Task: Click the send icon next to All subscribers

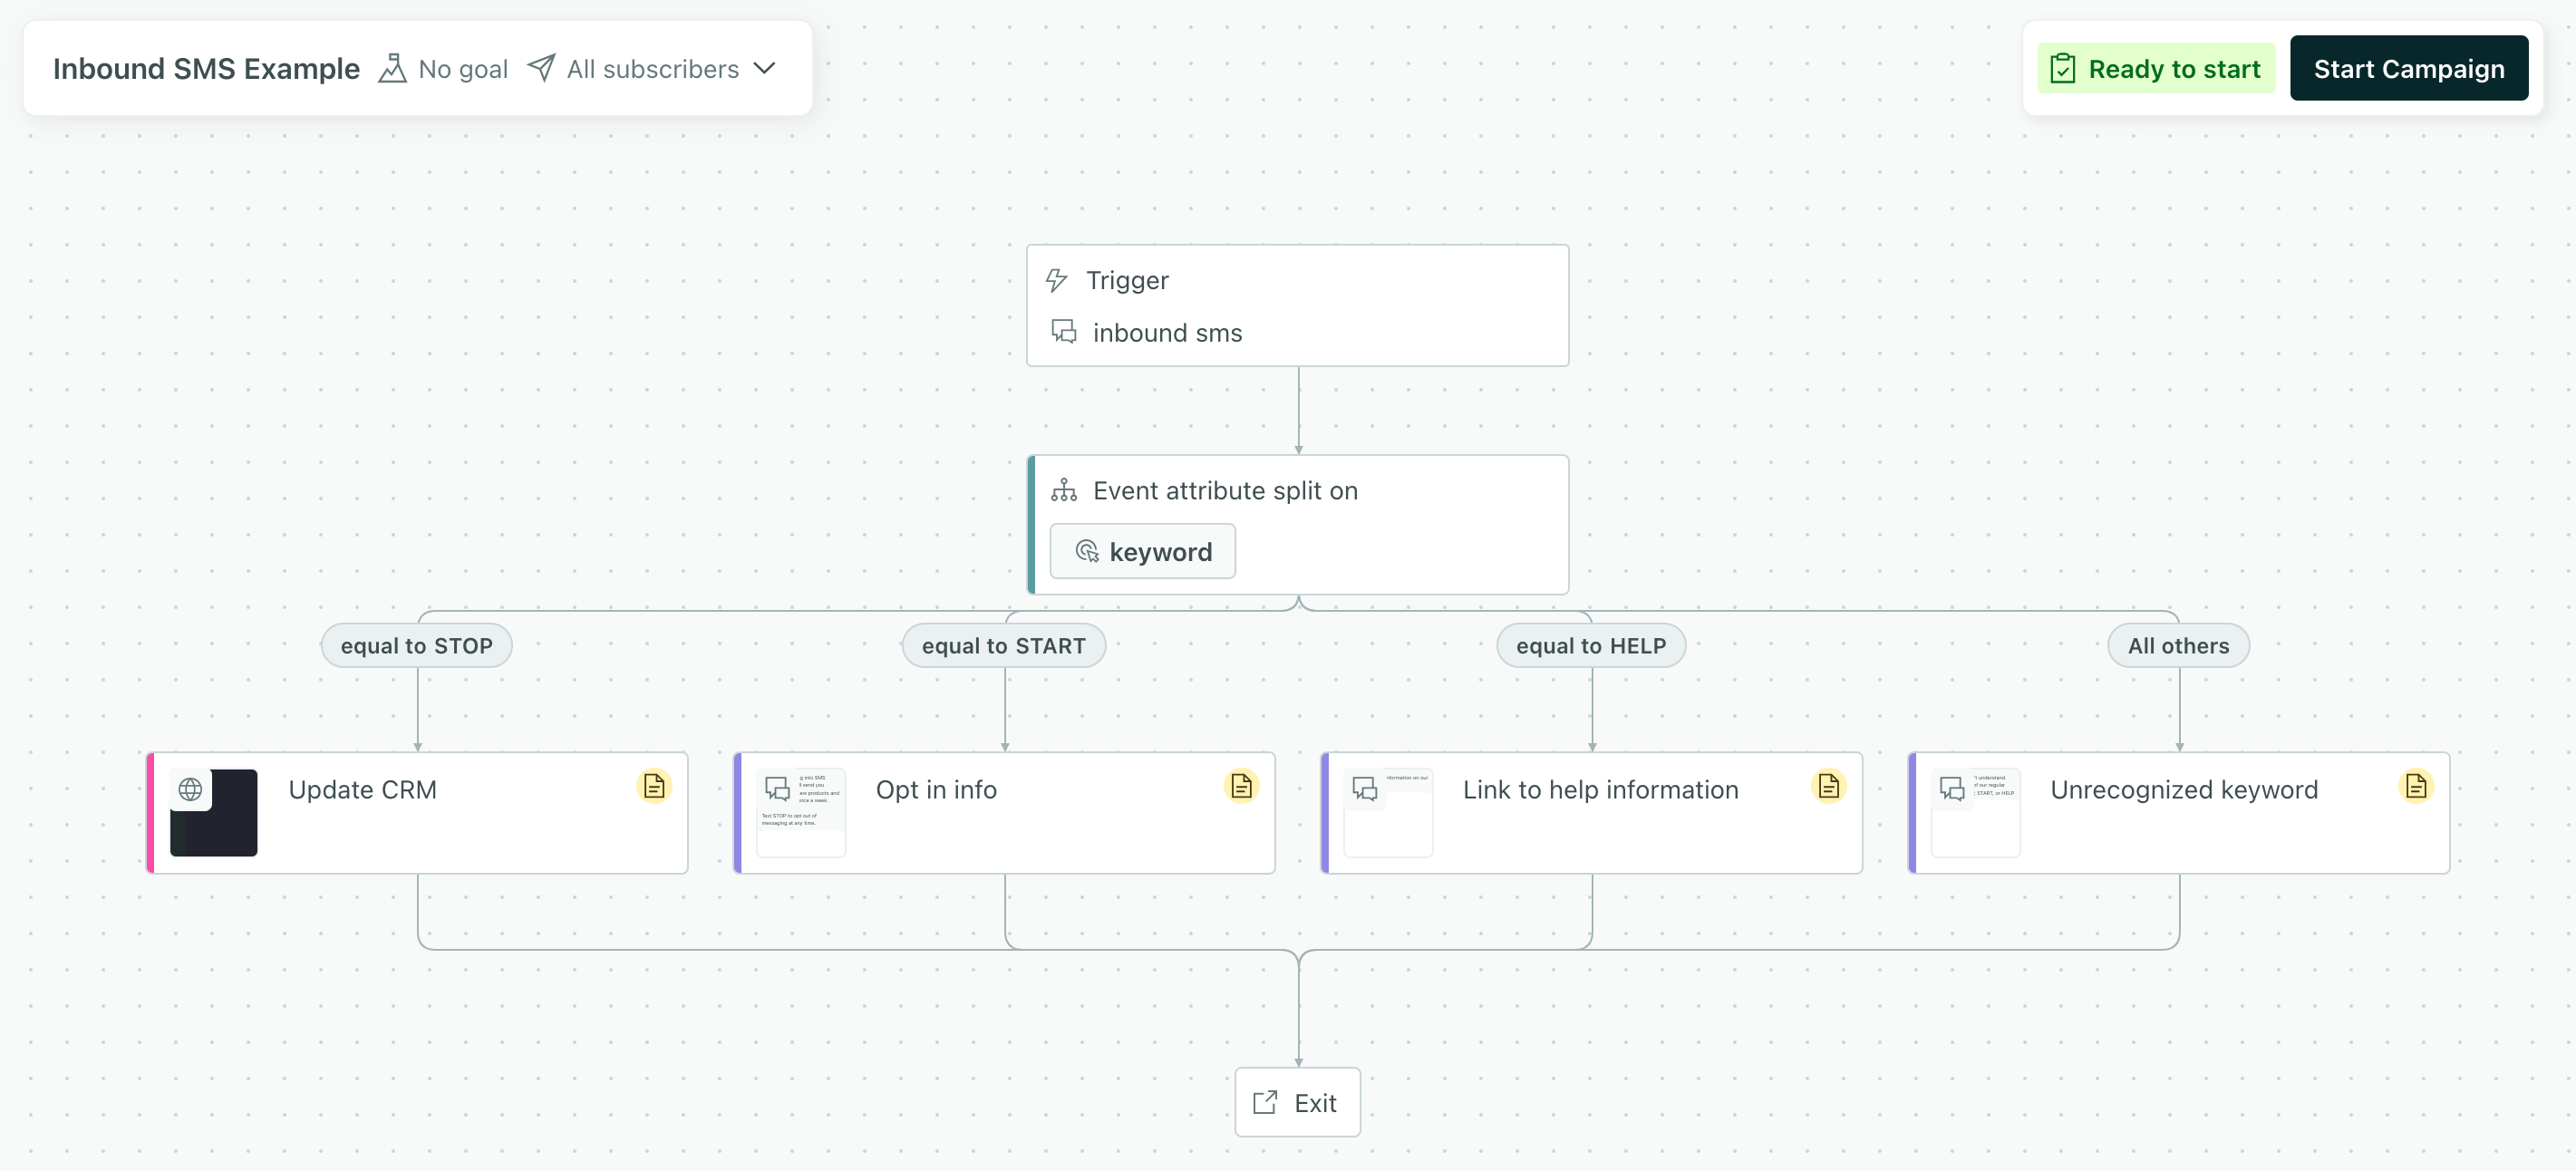Action: pos(541,67)
